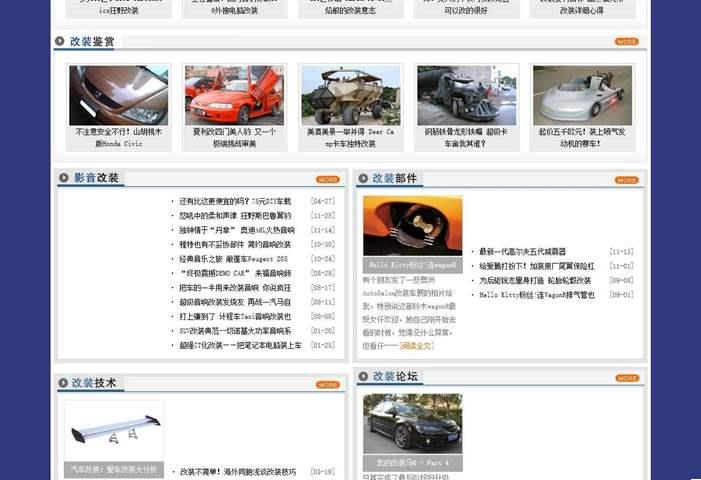Image resolution: width=701 pixels, height=480 pixels.
Task: Click the Hello Kitty exhaust pipe photo
Action: [x=412, y=227]
